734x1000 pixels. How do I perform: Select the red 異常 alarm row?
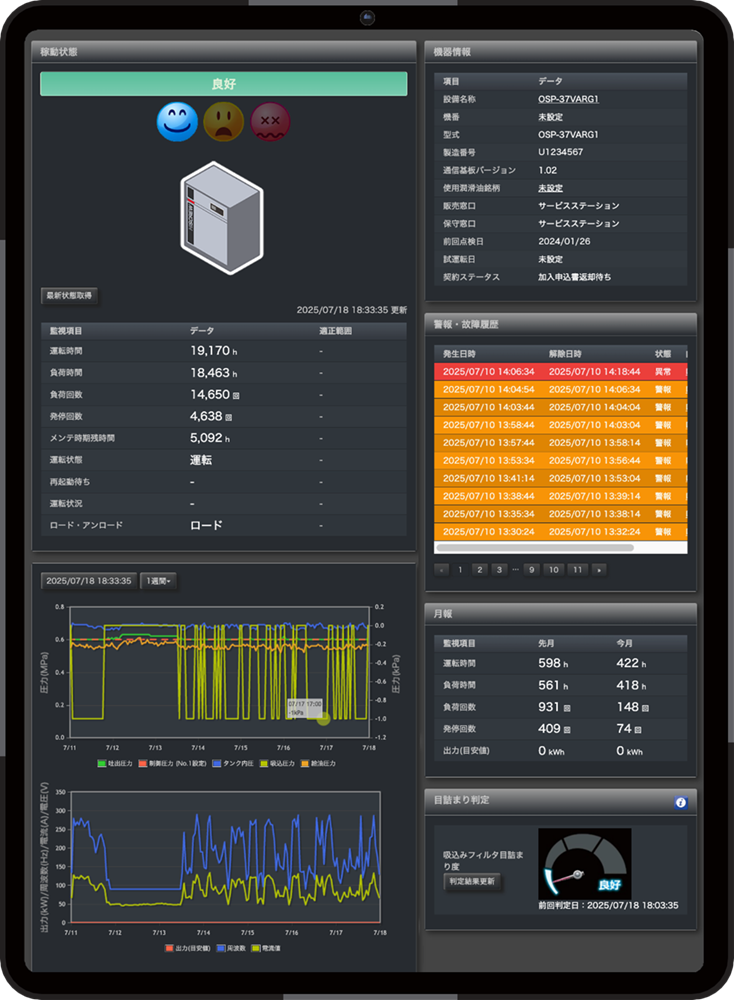[x=560, y=371]
